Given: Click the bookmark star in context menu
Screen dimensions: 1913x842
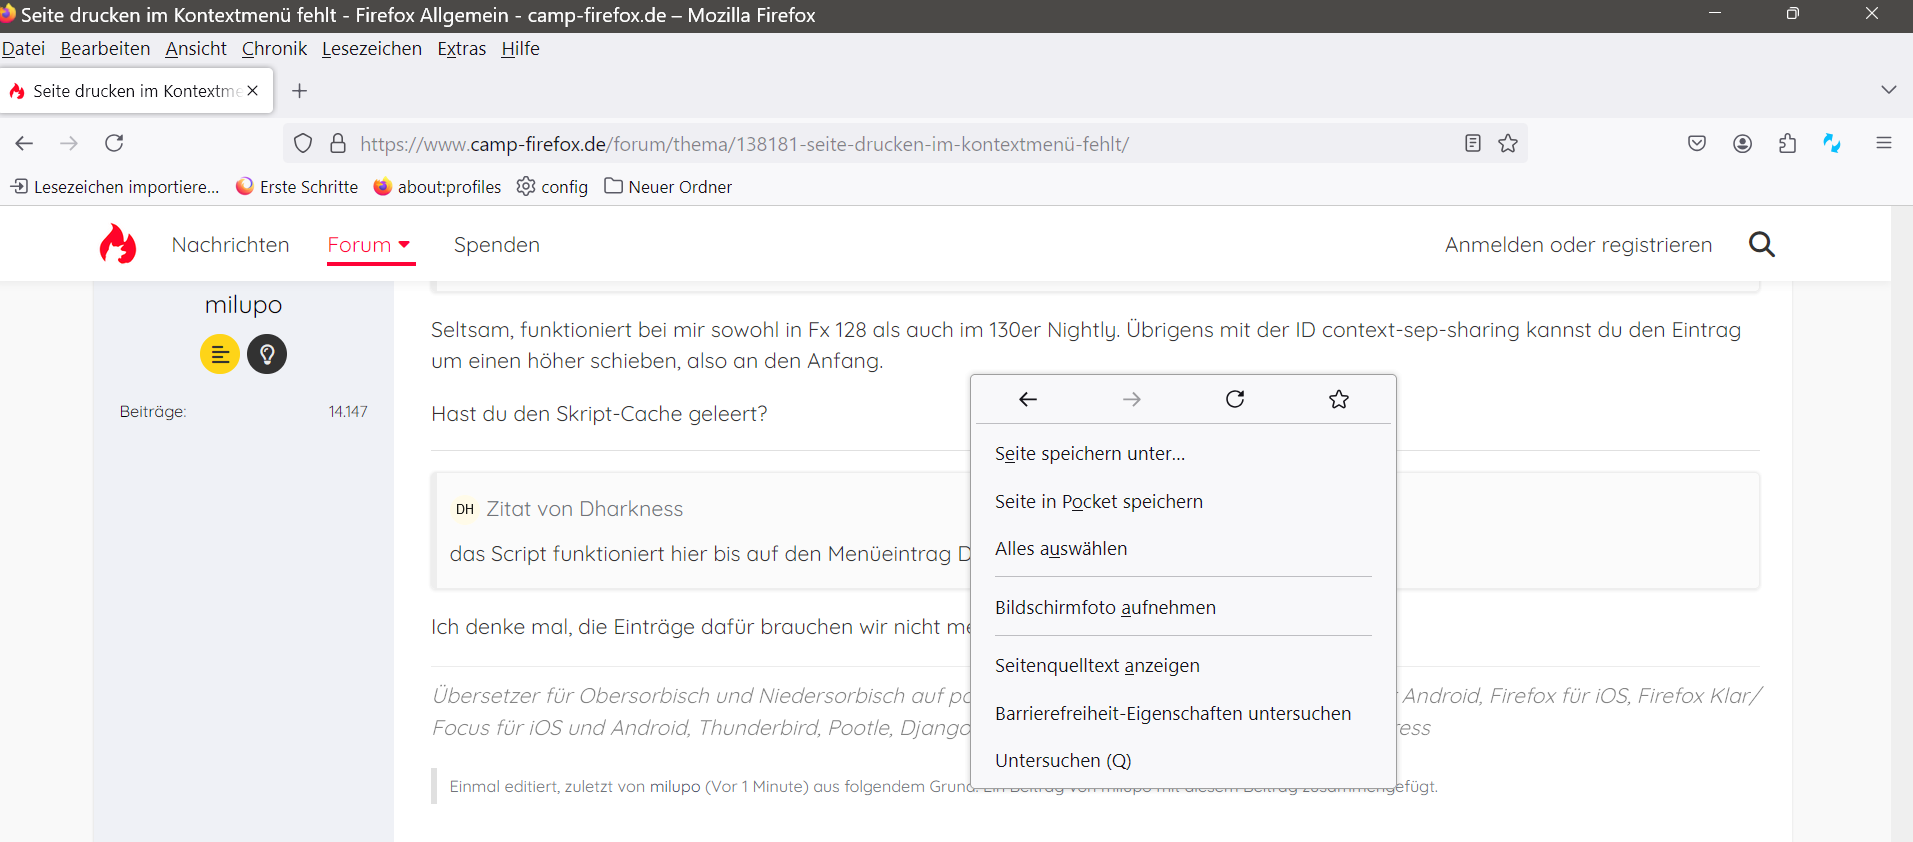Looking at the screenshot, I should click(1339, 399).
